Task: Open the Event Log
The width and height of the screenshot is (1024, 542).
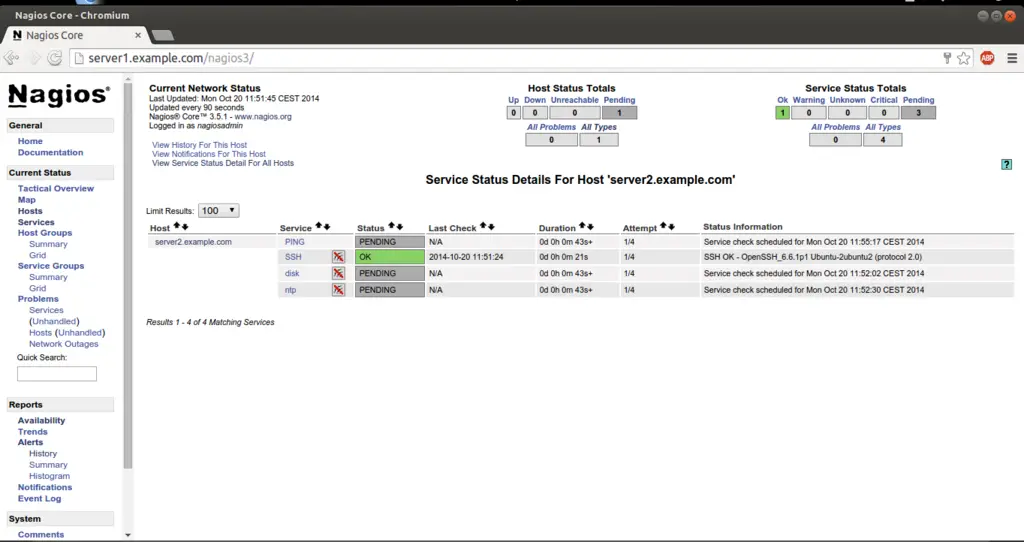Action: (39, 498)
